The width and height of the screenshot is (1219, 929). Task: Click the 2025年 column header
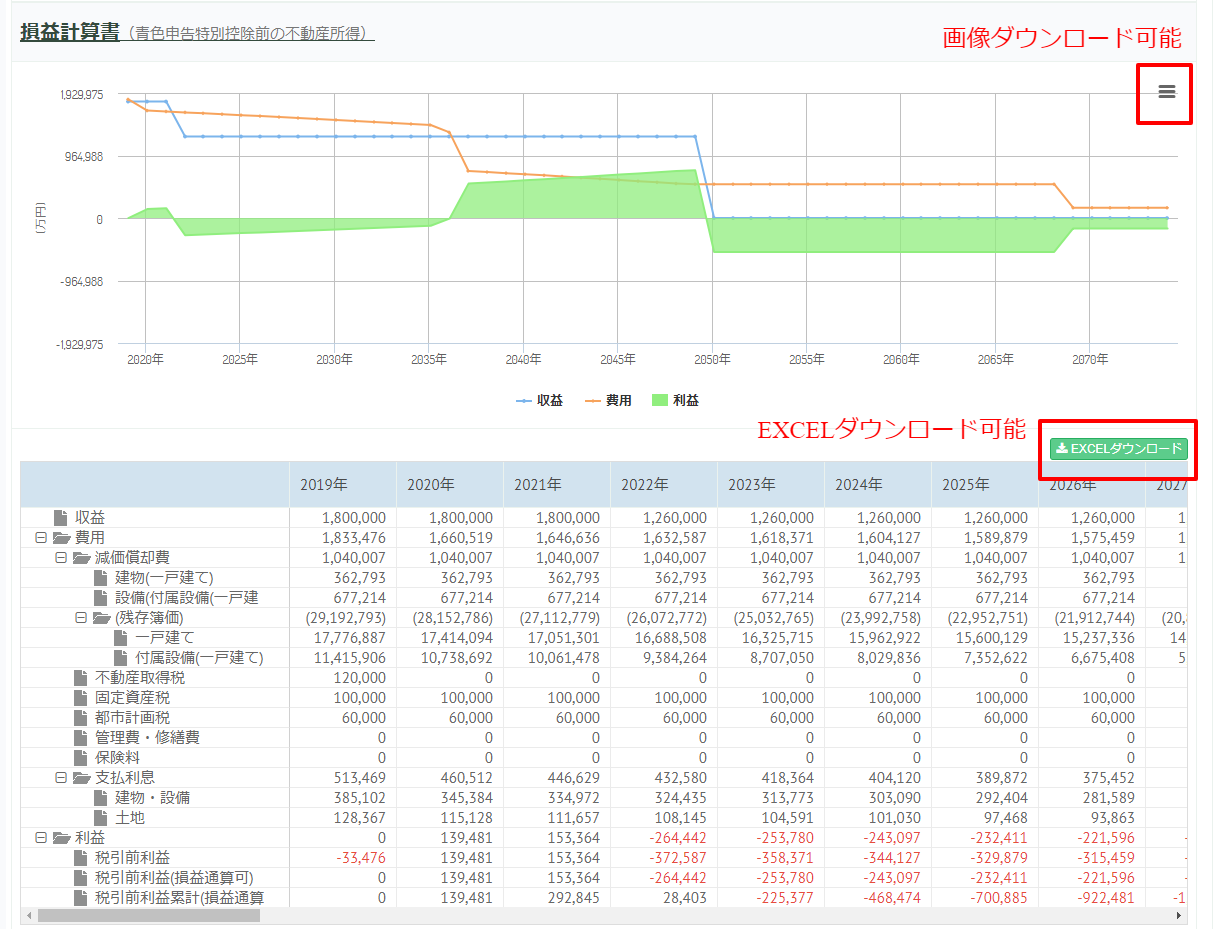click(985, 485)
